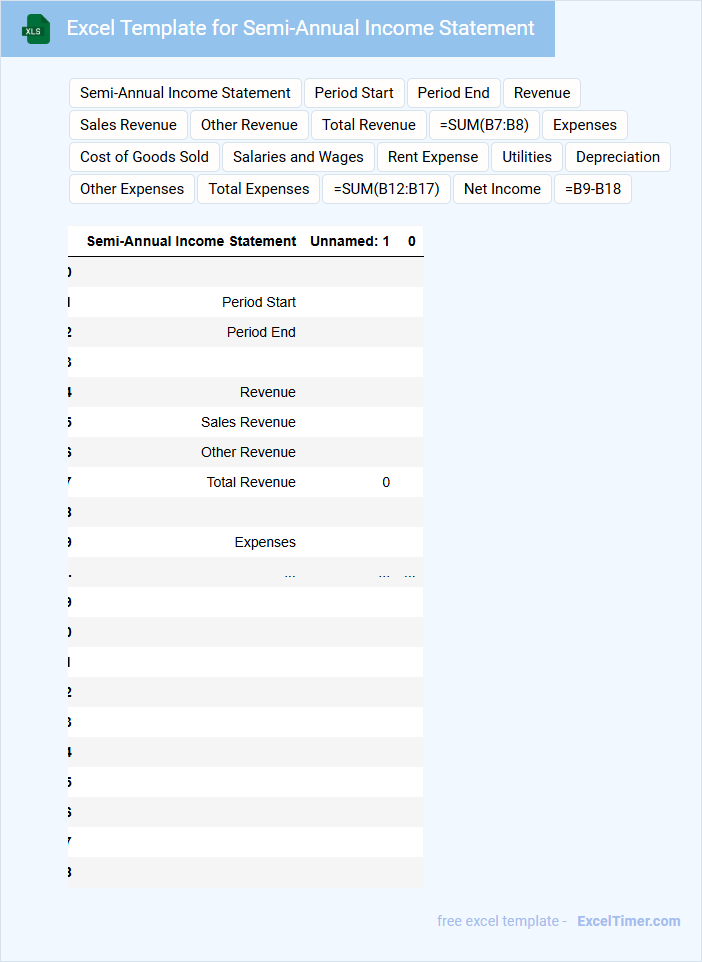Click the Period Start tag

(x=354, y=93)
